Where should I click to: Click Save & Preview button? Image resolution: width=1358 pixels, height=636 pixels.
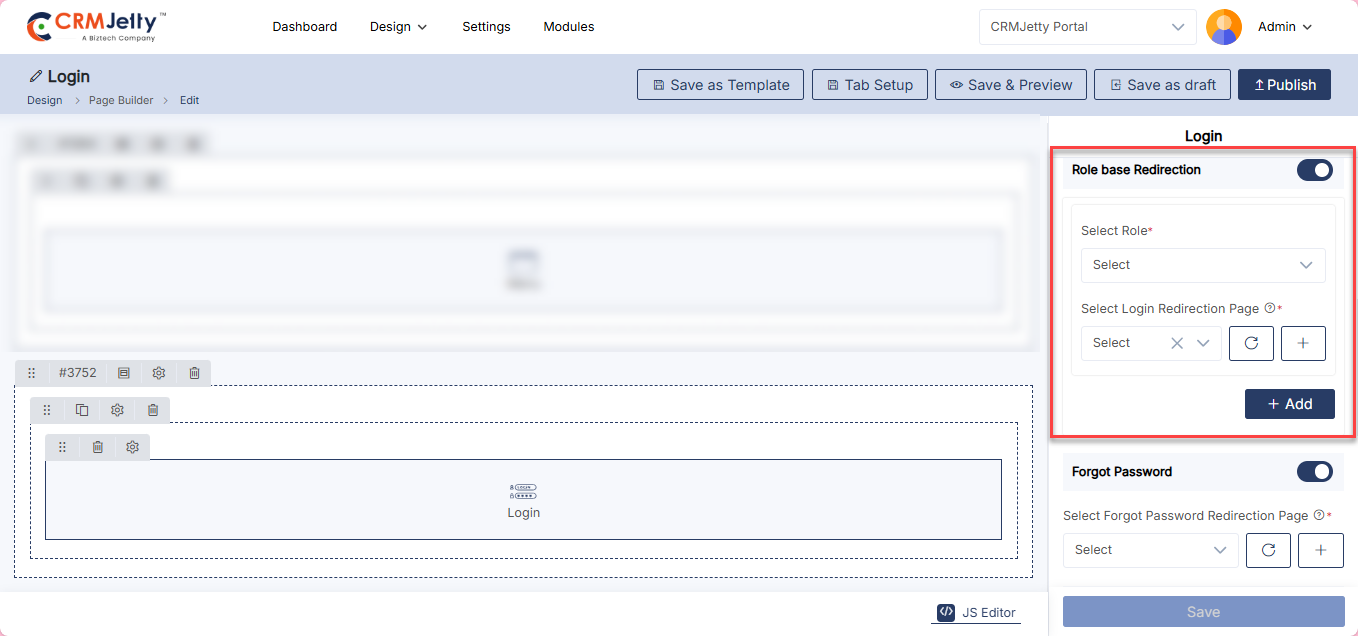point(1010,85)
